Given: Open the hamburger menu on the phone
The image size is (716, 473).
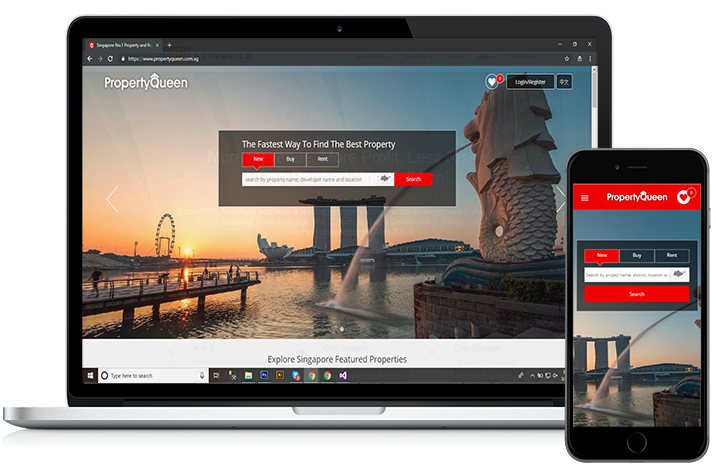Looking at the screenshot, I should pos(584,198).
